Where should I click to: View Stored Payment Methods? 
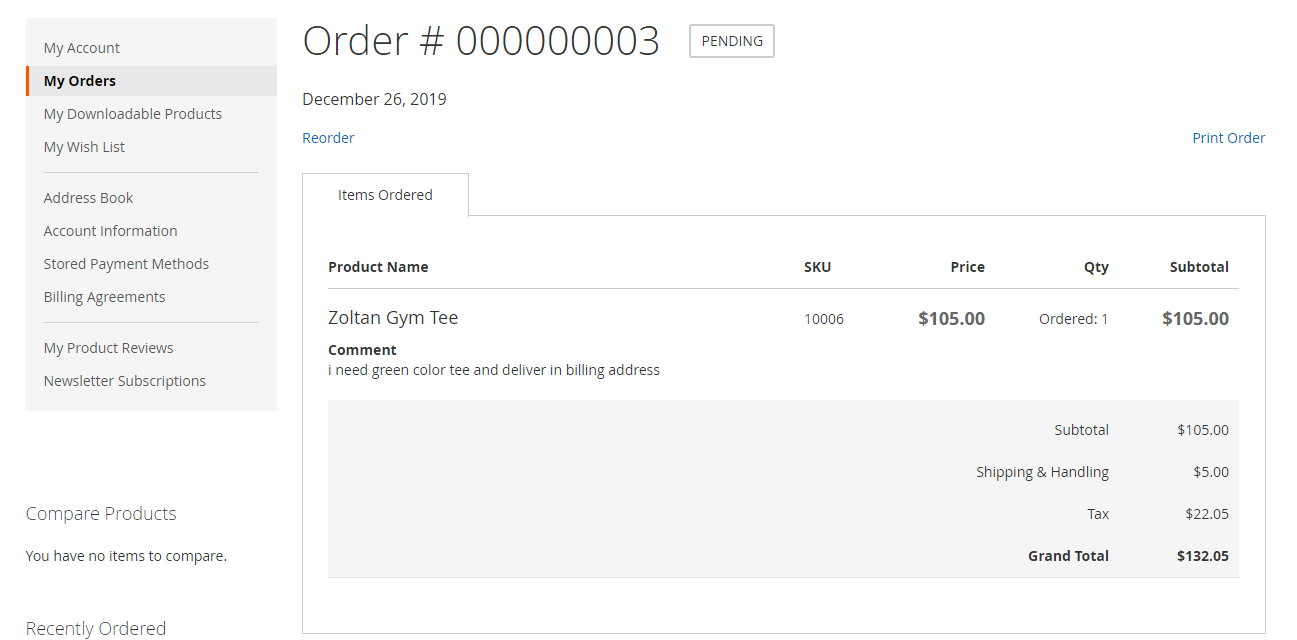click(126, 264)
